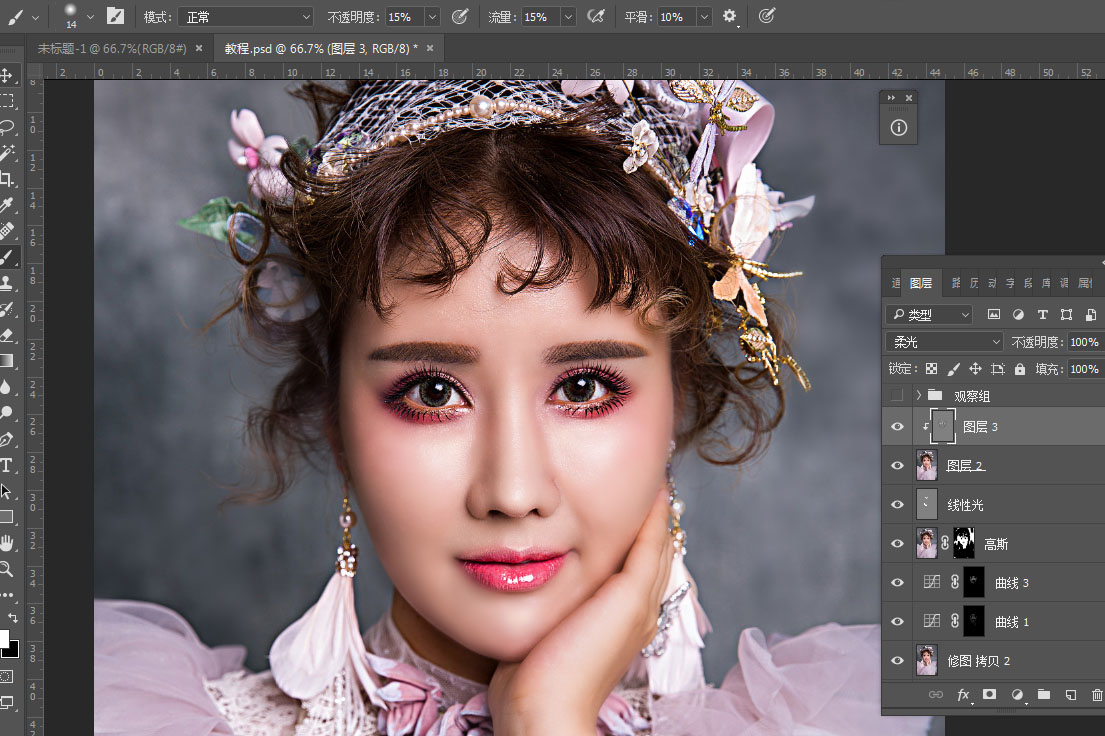Select the Zoom tool

(x=7, y=569)
